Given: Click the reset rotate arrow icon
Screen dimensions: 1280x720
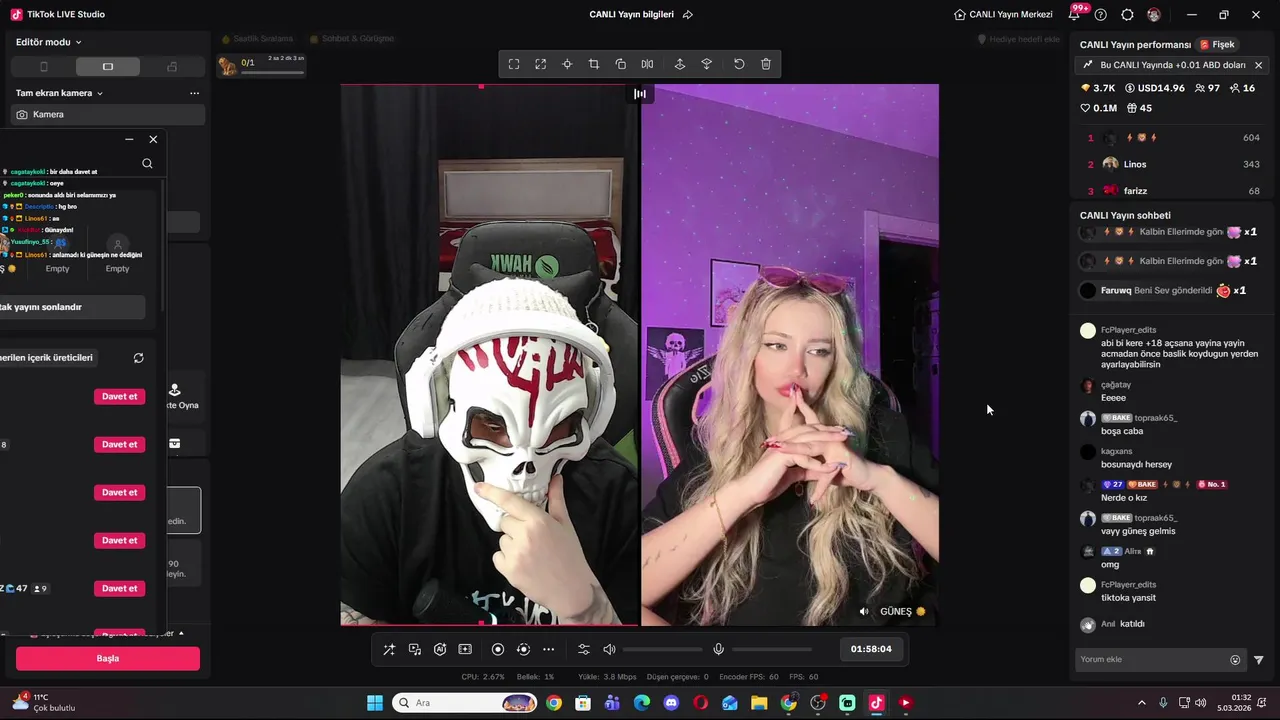Looking at the screenshot, I should [x=739, y=64].
